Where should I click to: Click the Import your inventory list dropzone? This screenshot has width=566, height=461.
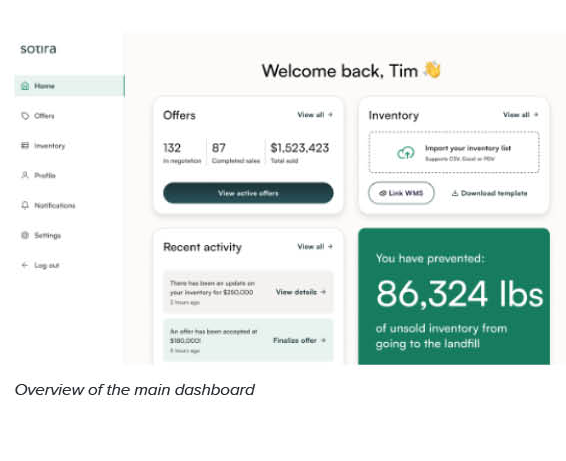click(454, 152)
